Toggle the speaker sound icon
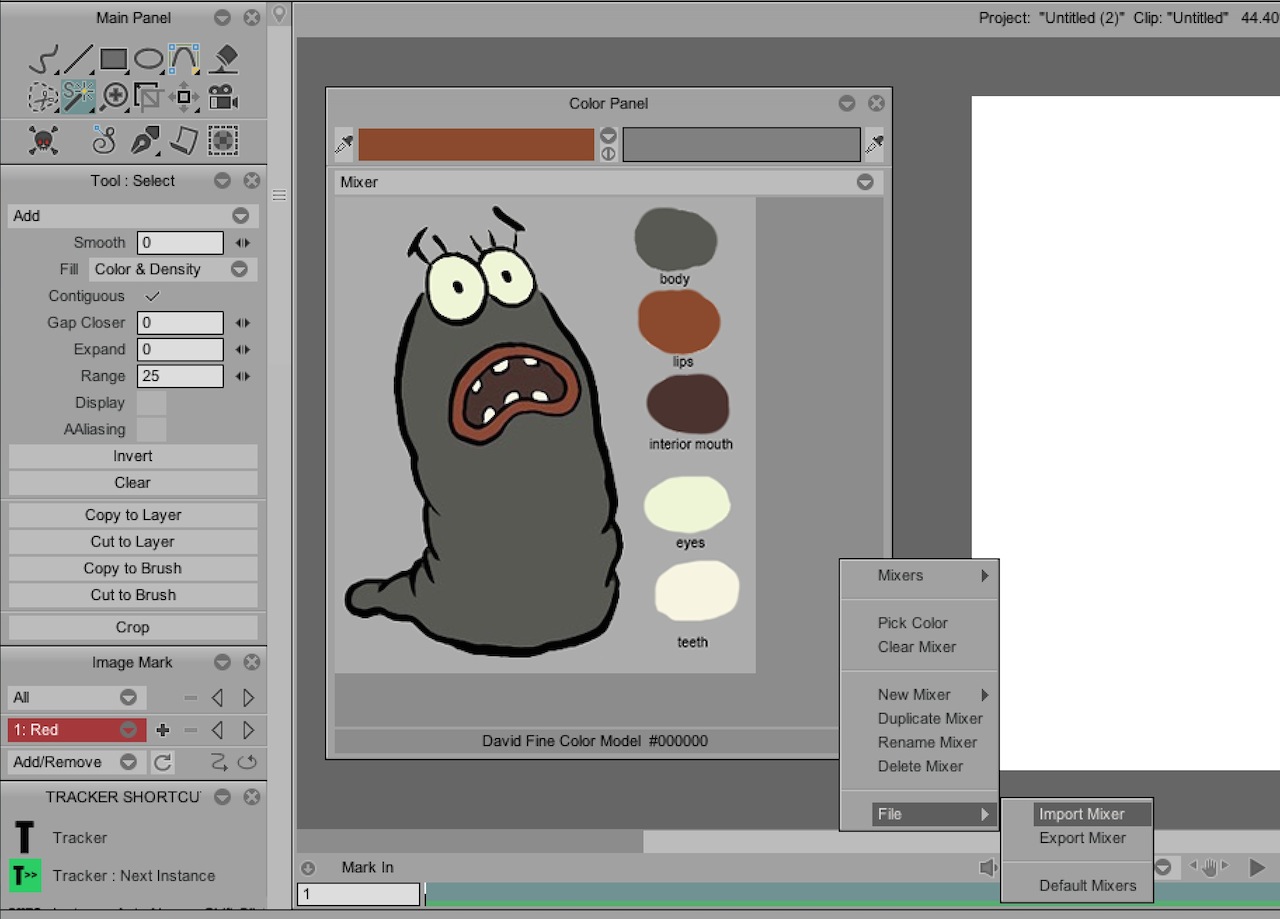Viewport: 1280px width, 919px height. pyautogui.click(x=988, y=867)
